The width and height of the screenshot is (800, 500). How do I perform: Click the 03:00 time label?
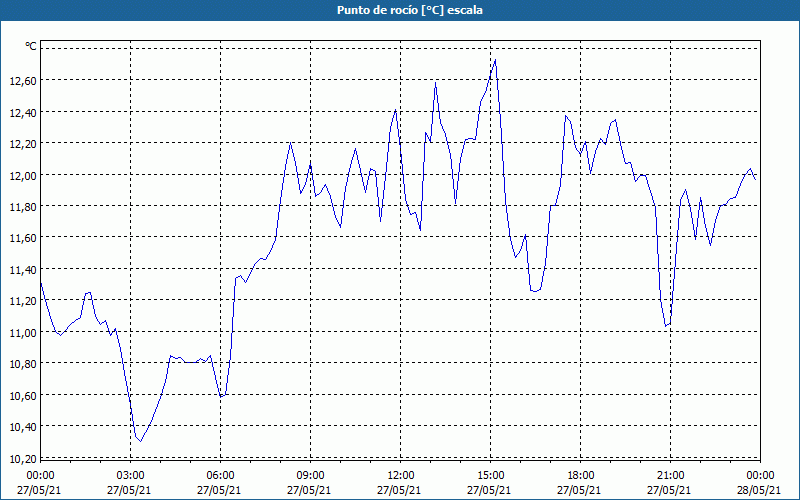click(130, 476)
